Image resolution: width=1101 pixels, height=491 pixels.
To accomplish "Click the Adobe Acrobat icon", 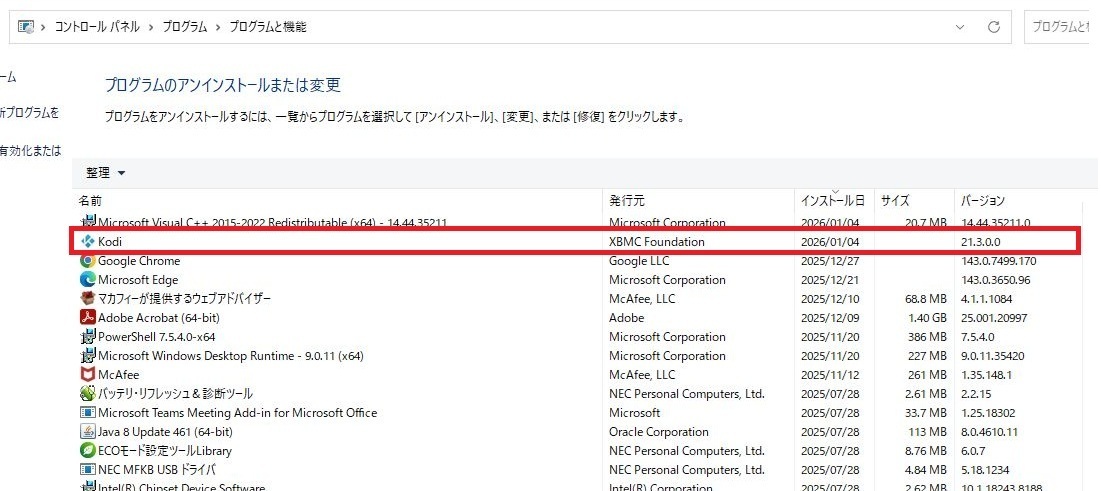I will pyautogui.click(x=88, y=318).
